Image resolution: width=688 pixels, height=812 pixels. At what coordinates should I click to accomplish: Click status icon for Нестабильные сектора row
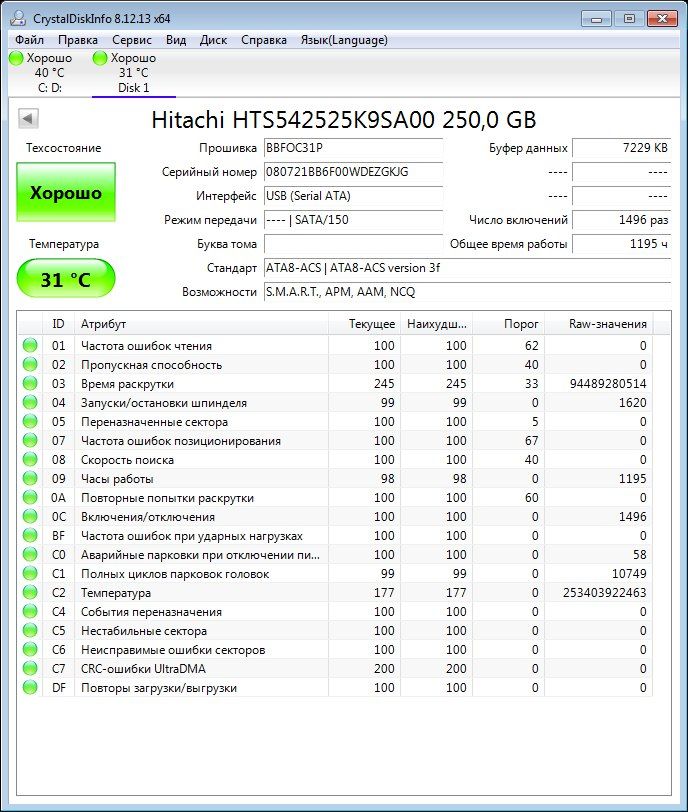(x=30, y=630)
